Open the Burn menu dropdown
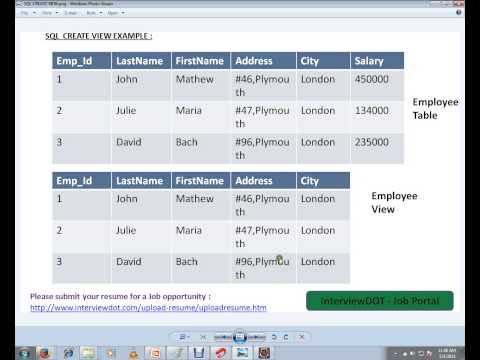This screenshot has height=360, width=480. [x=94, y=13]
